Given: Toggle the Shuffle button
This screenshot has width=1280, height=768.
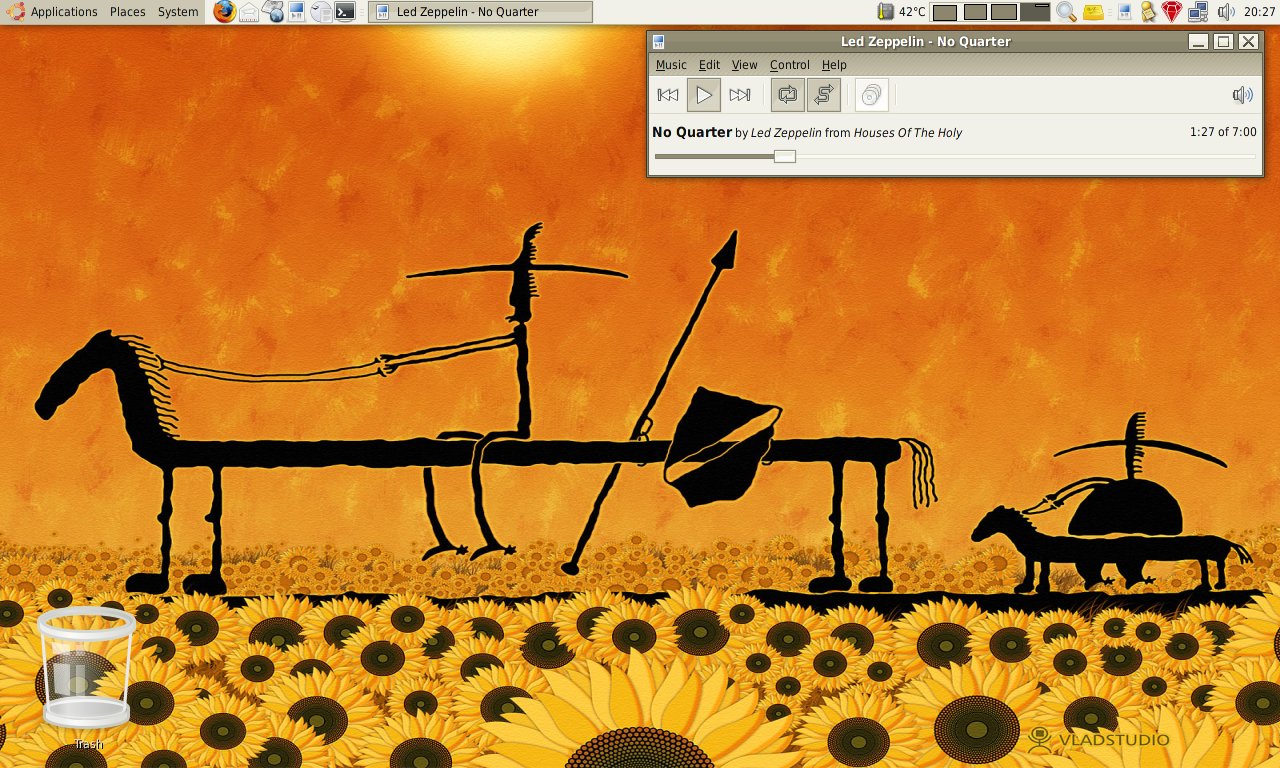Looking at the screenshot, I should (824, 95).
